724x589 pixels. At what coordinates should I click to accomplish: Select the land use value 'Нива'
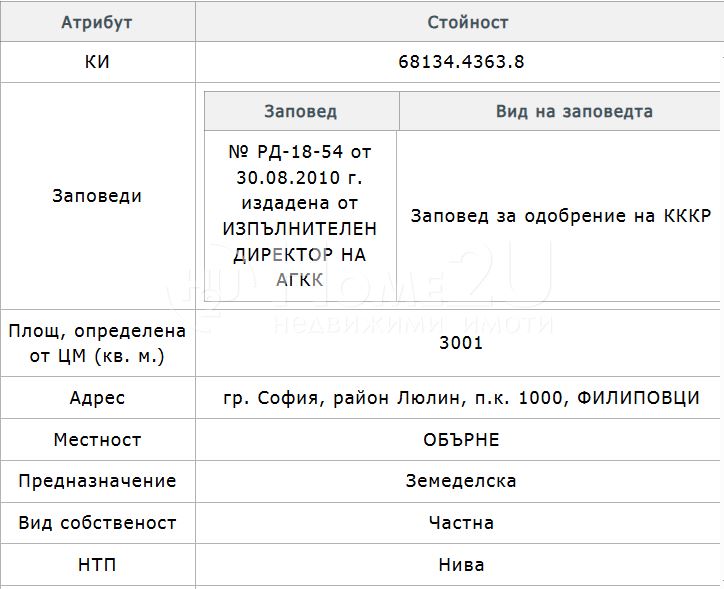[461, 565]
